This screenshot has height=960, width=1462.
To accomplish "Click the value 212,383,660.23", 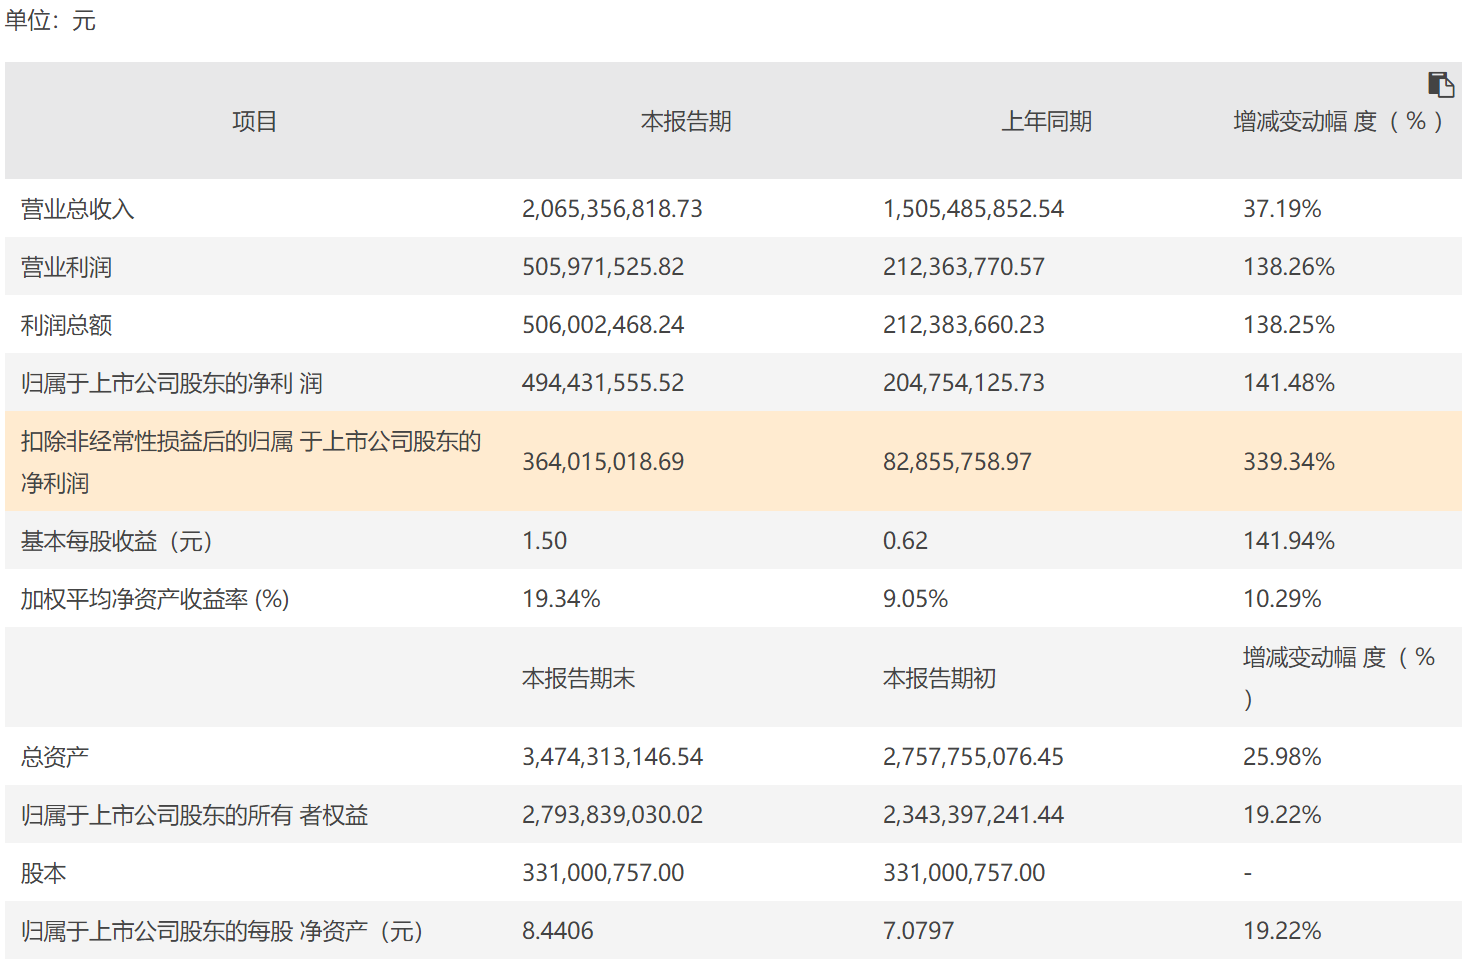I will tap(964, 325).
